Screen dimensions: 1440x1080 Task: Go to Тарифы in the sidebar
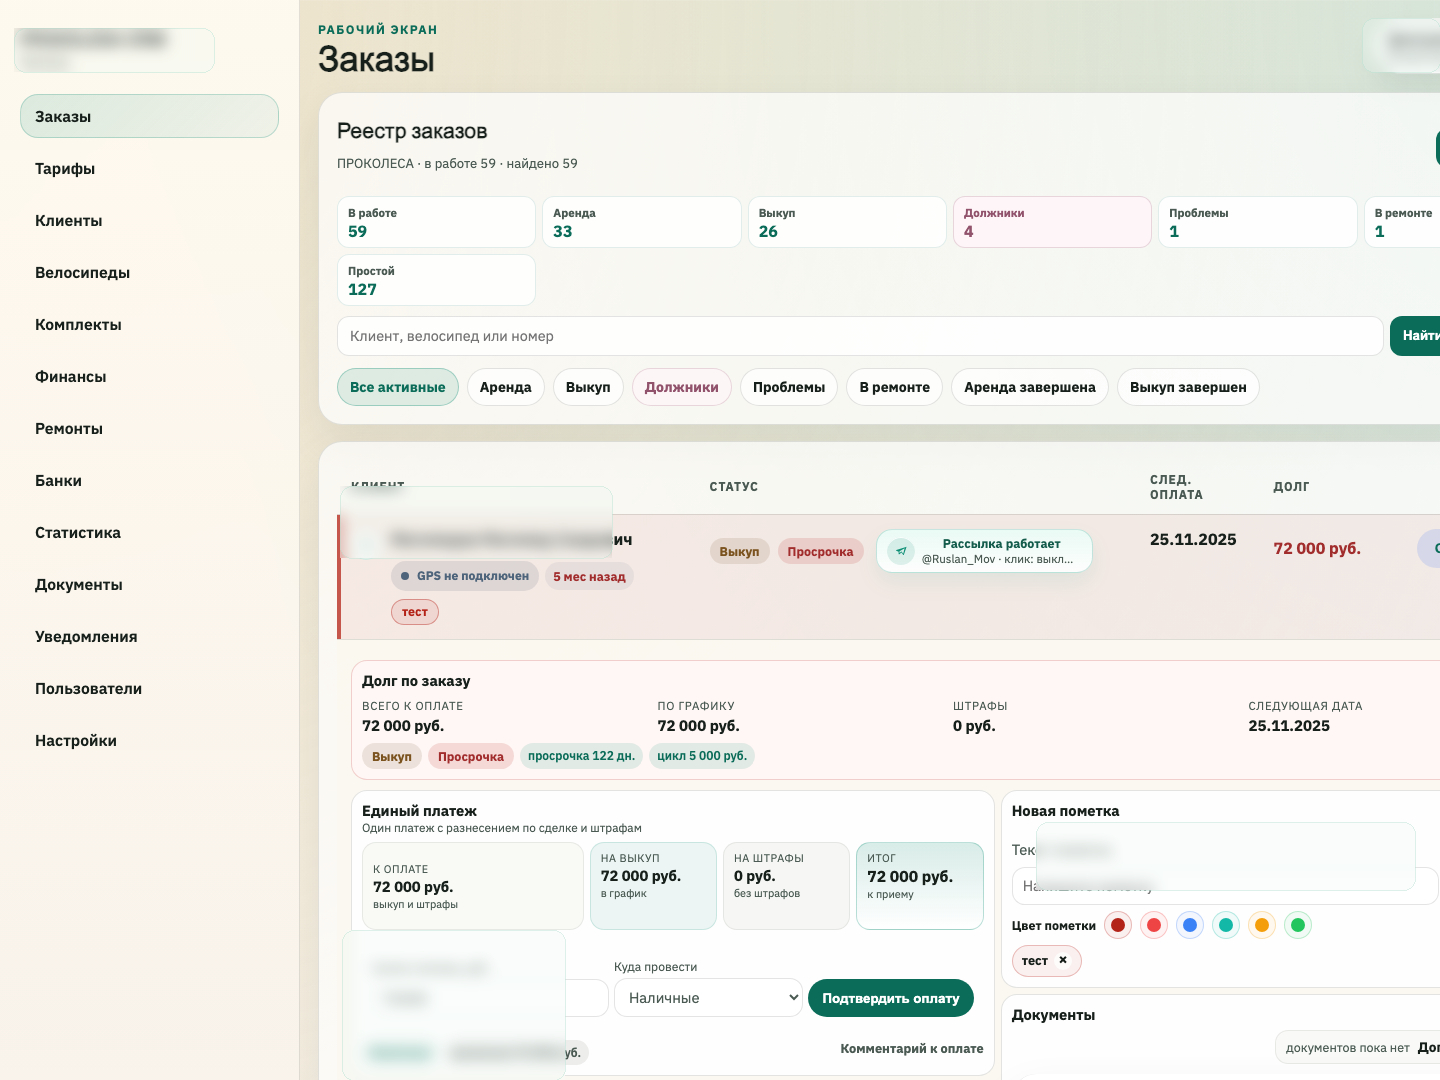[149, 168]
